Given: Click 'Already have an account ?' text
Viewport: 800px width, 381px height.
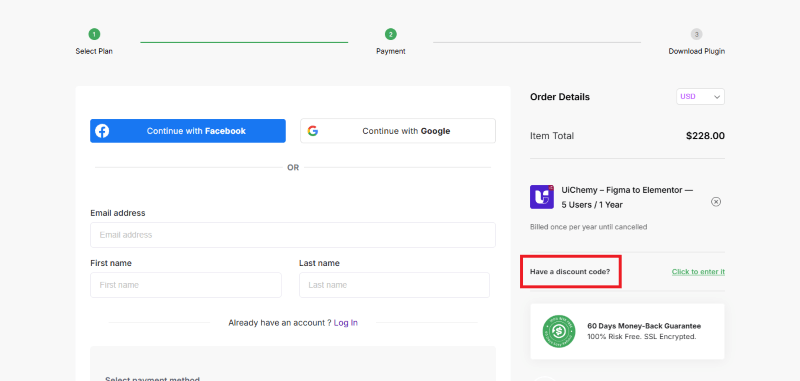Looking at the screenshot, I should click(280, 323).
